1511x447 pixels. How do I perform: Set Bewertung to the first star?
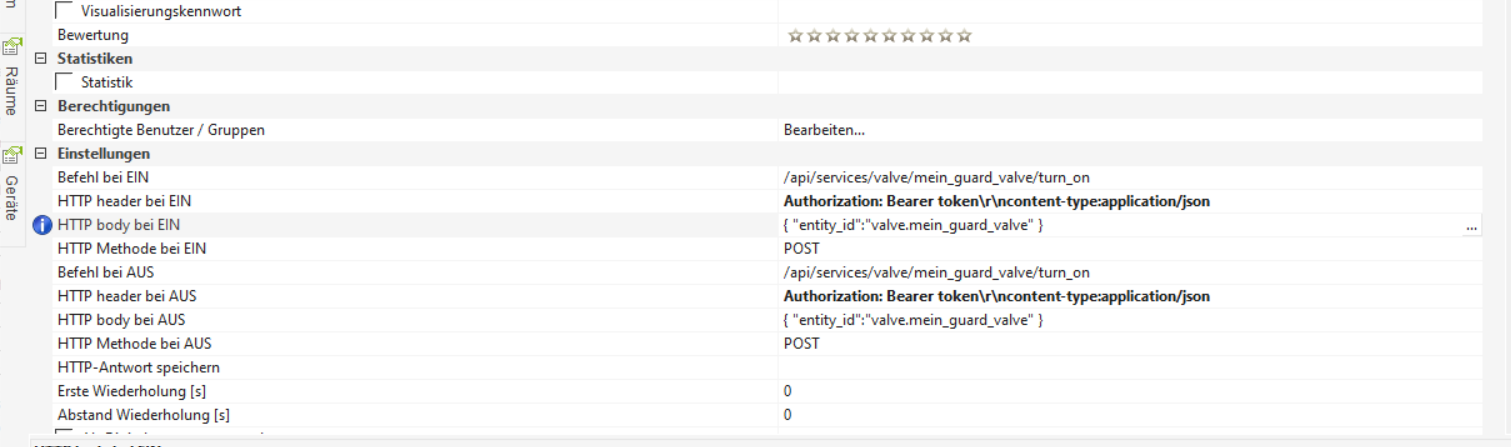tap(796, 36)
